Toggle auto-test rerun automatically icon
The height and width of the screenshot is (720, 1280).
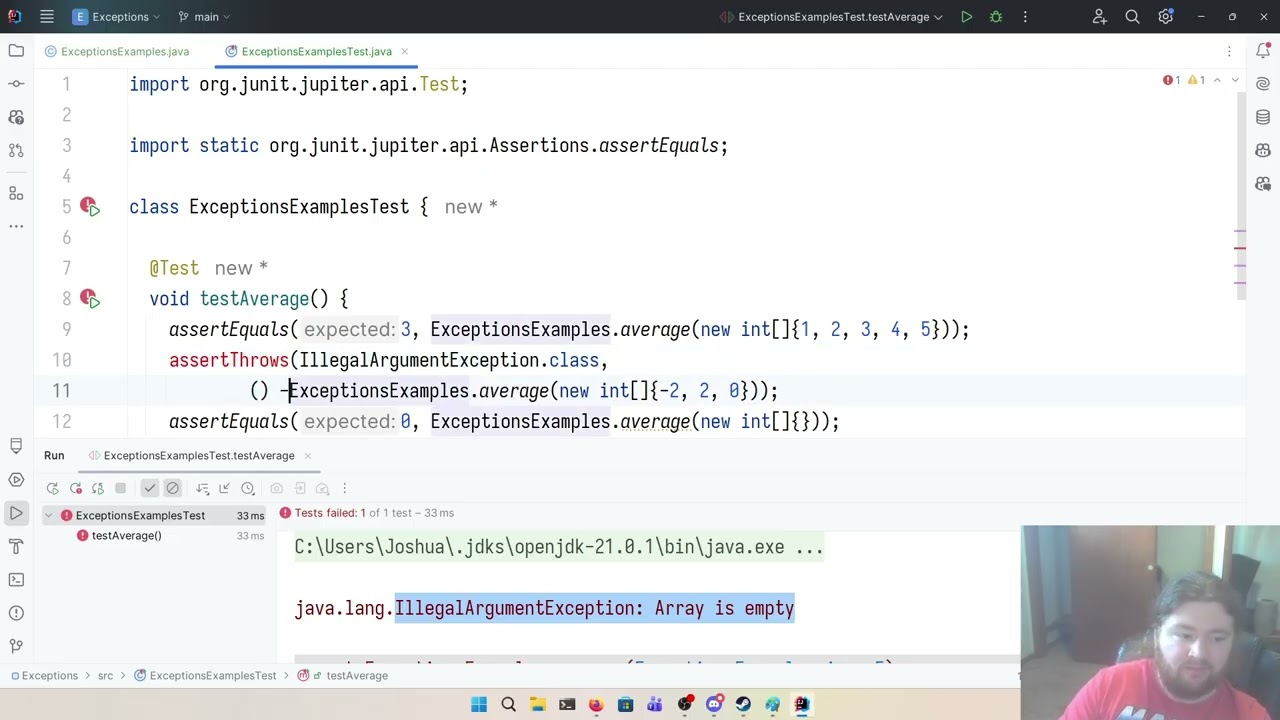[x=97, y=488]
